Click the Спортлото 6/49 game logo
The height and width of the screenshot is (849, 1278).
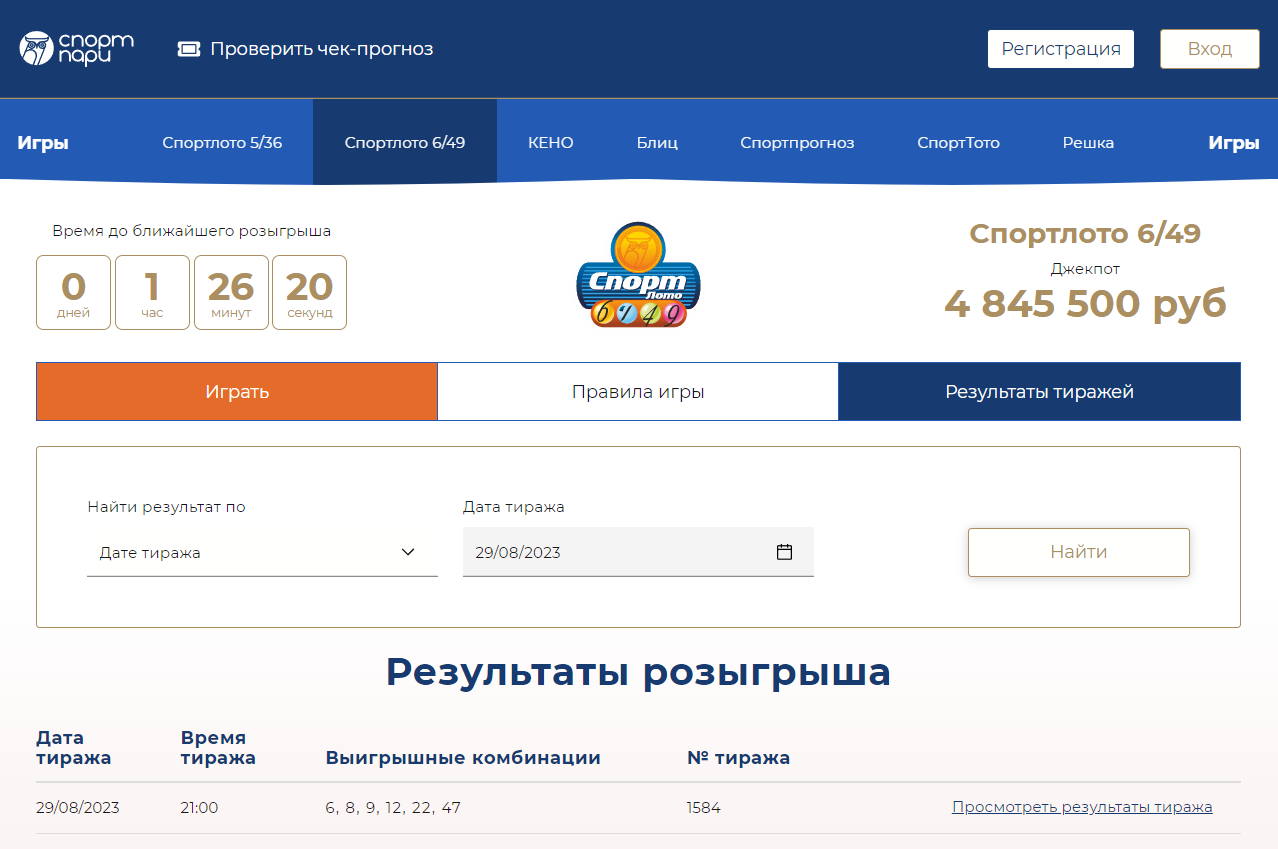[638, 276]
